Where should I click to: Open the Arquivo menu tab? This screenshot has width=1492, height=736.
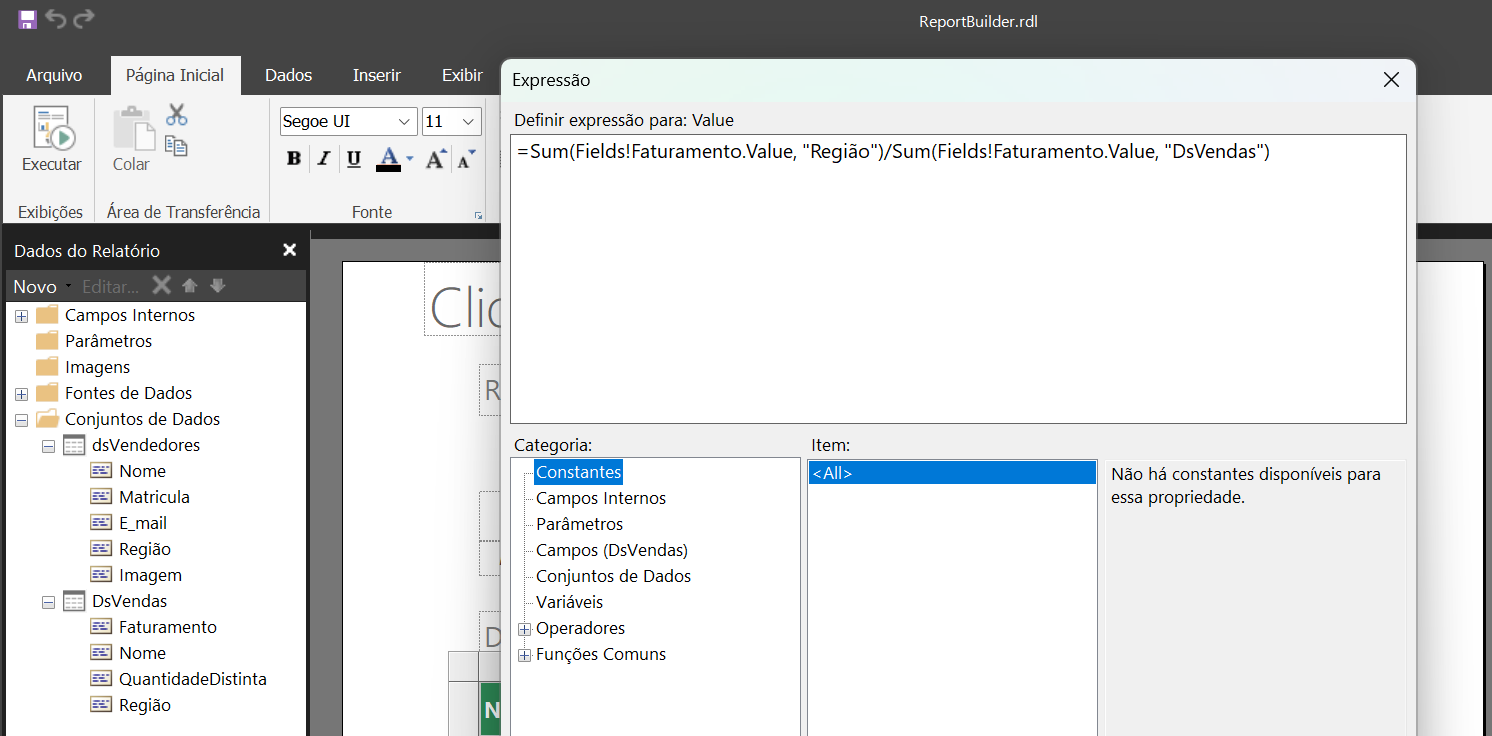[54, 75]
